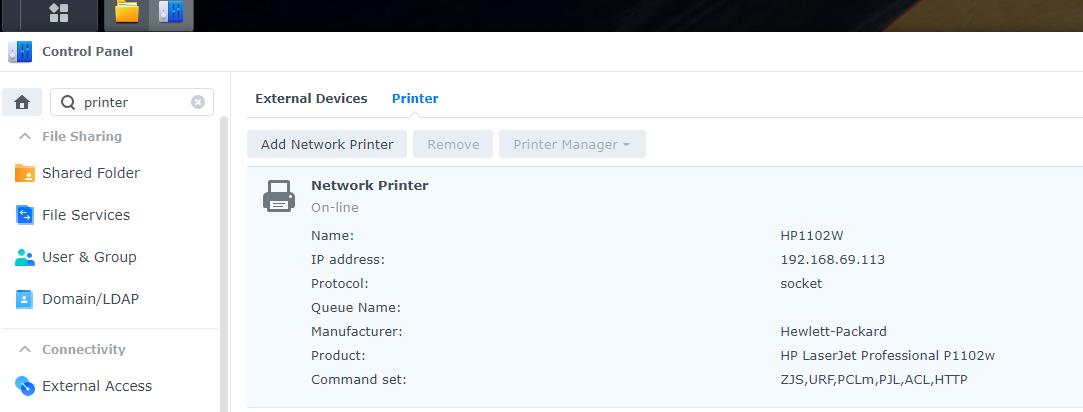The image size is (1083, 412).
Task: Open the Domain/LDAP icon
Action: (x=25, y=300)
